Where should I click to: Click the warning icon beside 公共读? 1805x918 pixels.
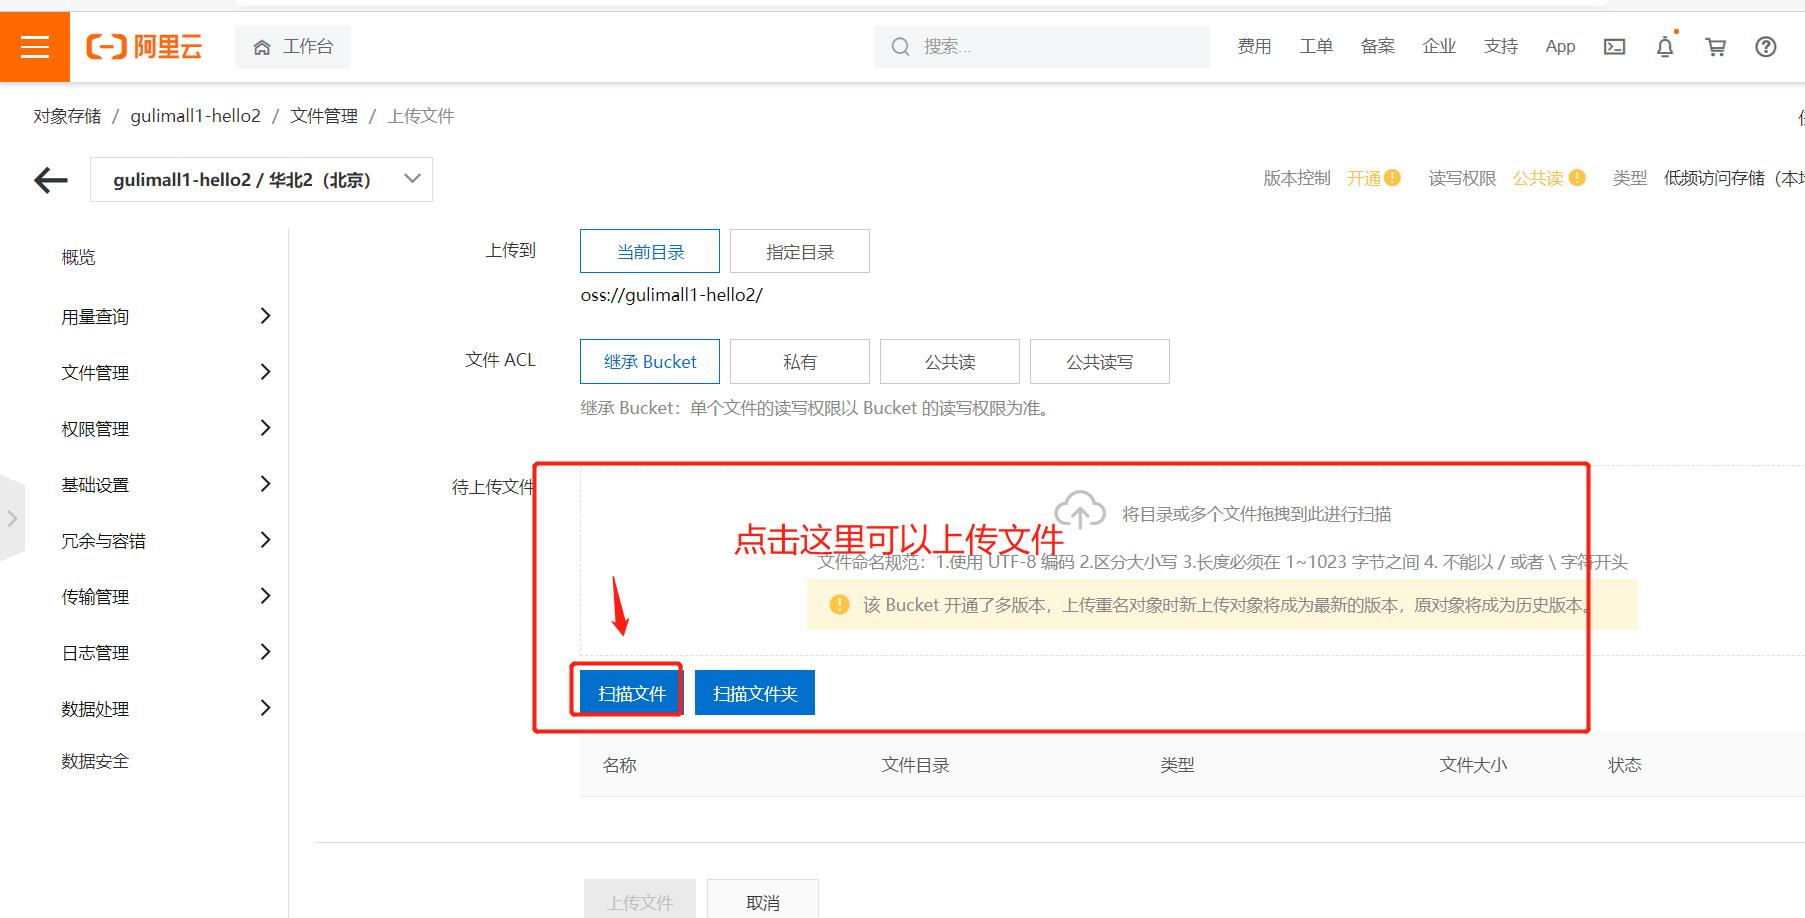coord(1577,178)
